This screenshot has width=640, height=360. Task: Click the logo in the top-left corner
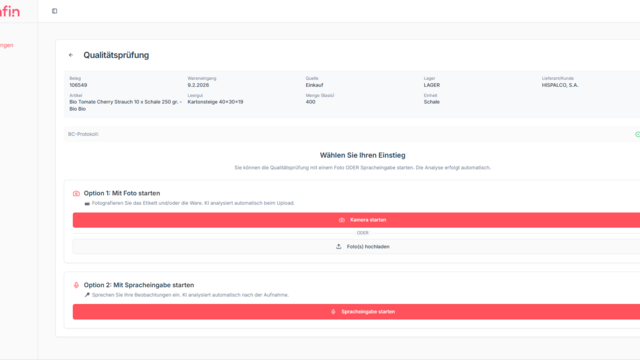click(10, 11)
